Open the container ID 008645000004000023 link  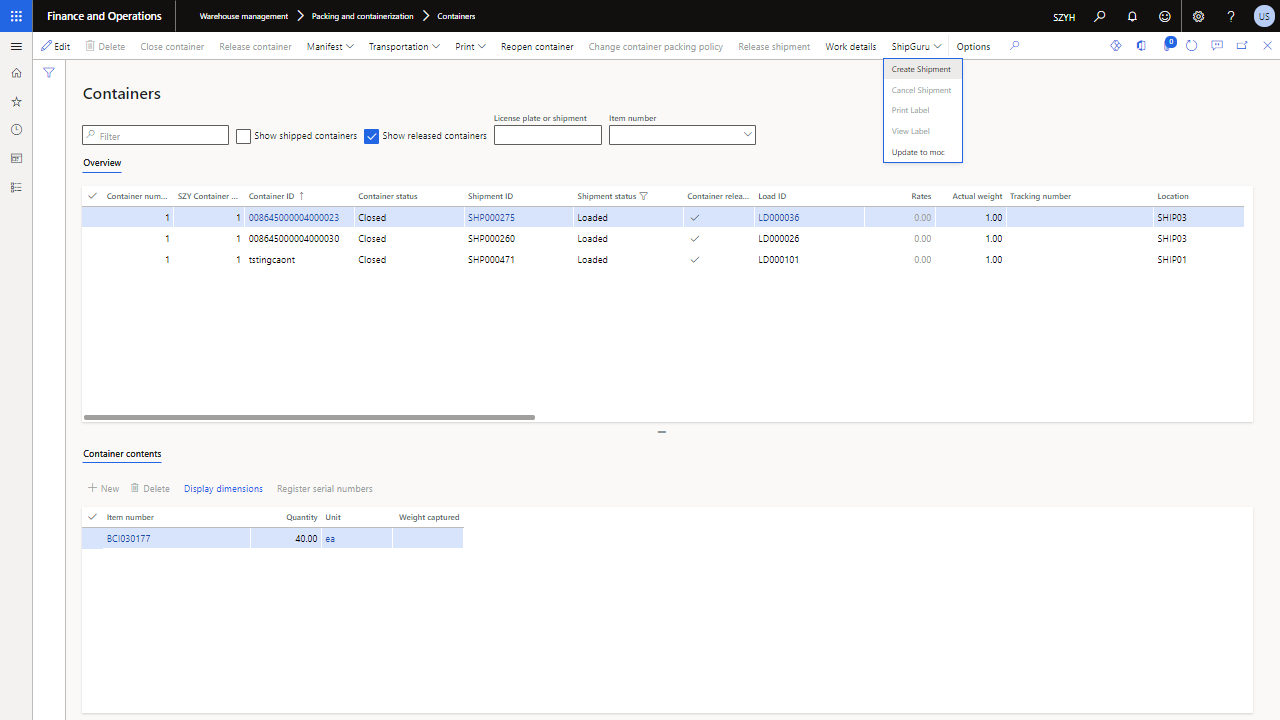pos(294,217)
